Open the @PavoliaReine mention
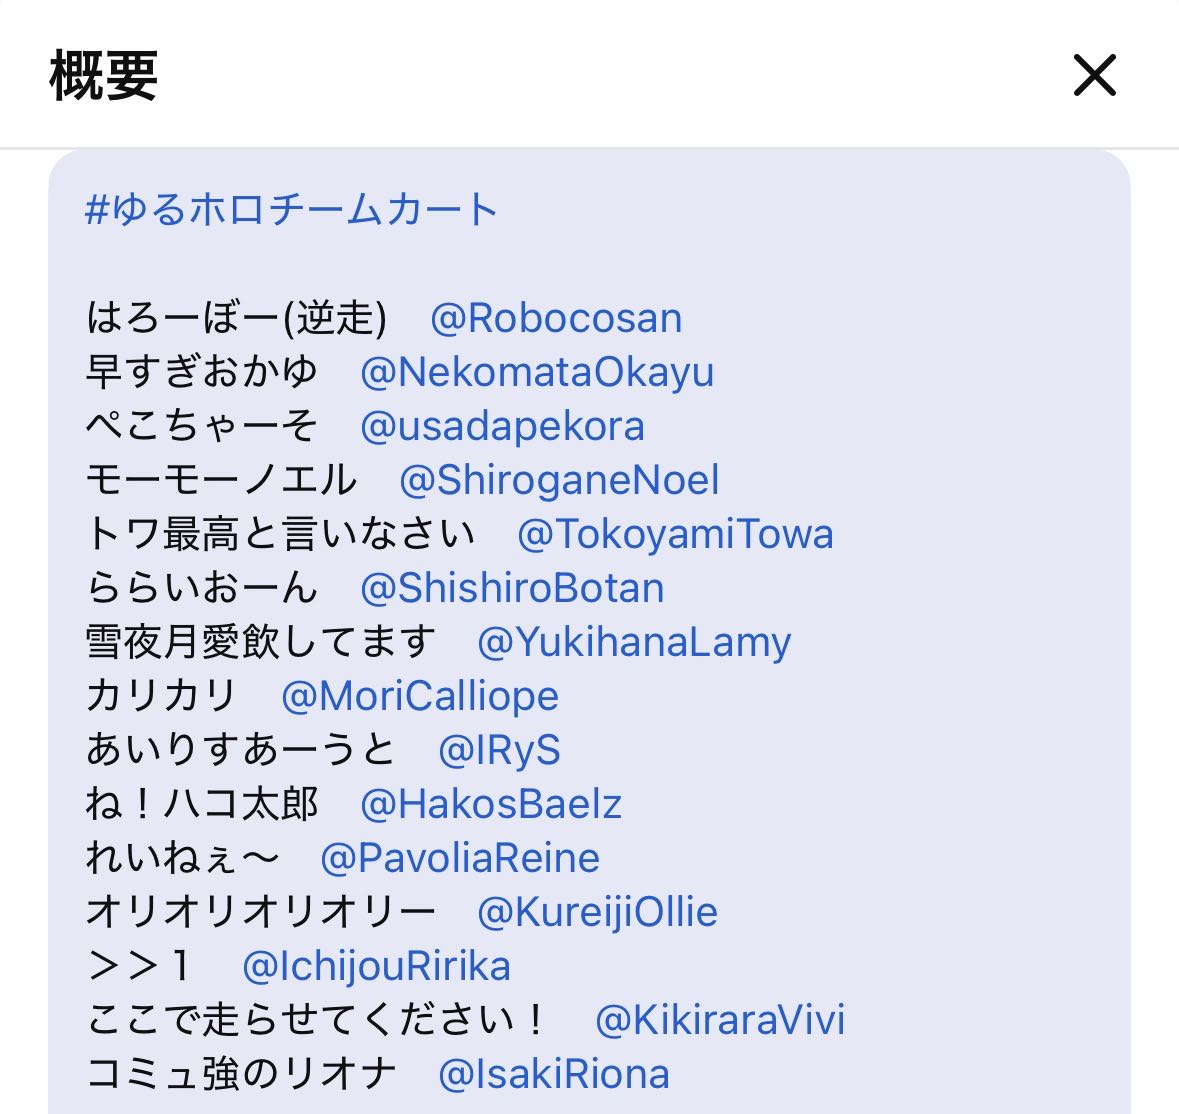Image resolution: width=1179 pixels, height=1114 pixels. [460, 858]
